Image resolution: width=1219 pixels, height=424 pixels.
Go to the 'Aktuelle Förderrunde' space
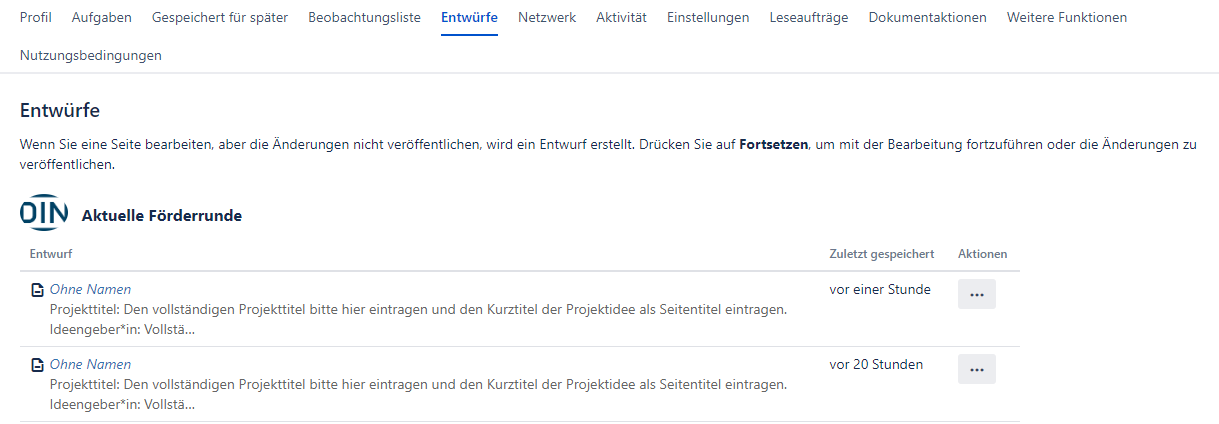[x=161, y=215]
